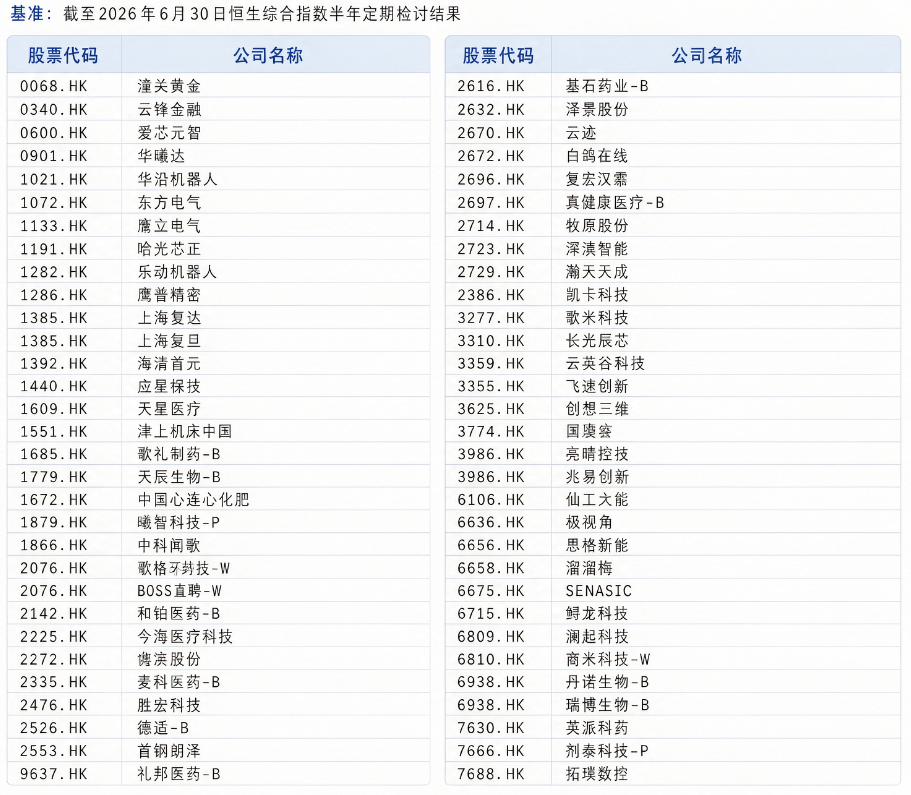Screen dimensions: 911x795
Task: Select company name 歌米科技
Action: click(x=597, y=318)
